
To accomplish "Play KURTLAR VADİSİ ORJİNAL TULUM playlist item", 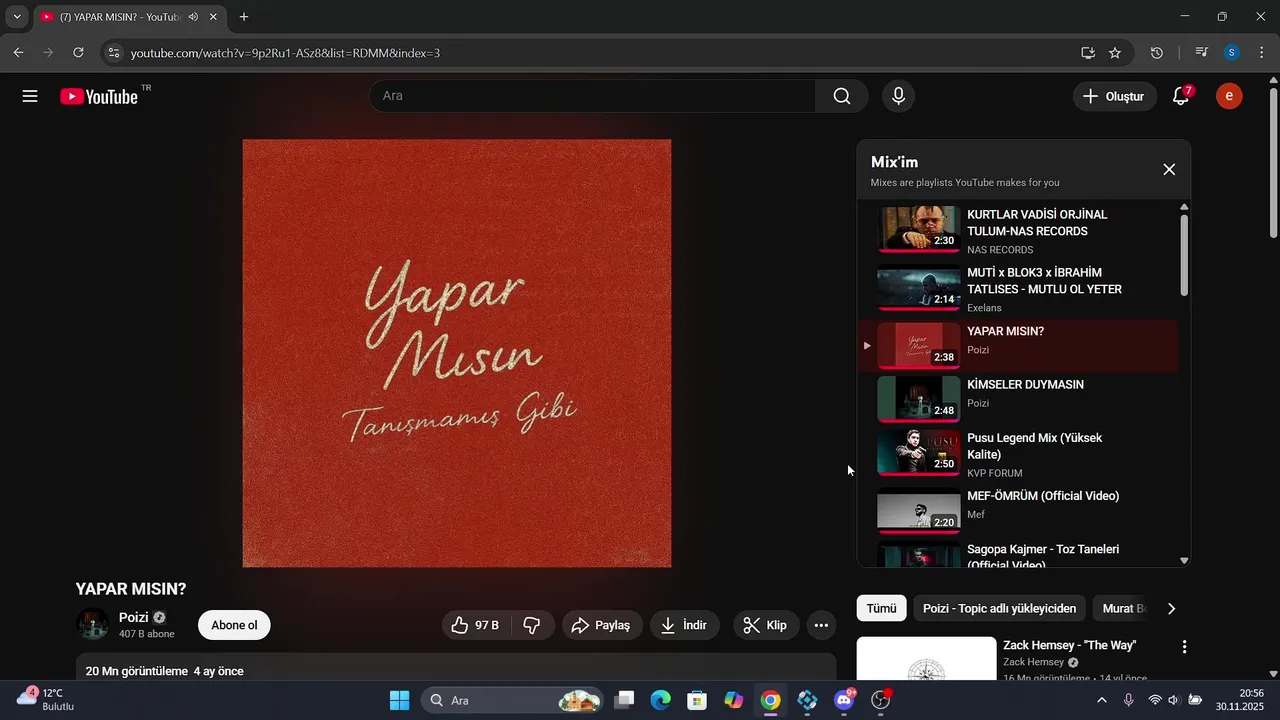I will (x=1018, y=230).
